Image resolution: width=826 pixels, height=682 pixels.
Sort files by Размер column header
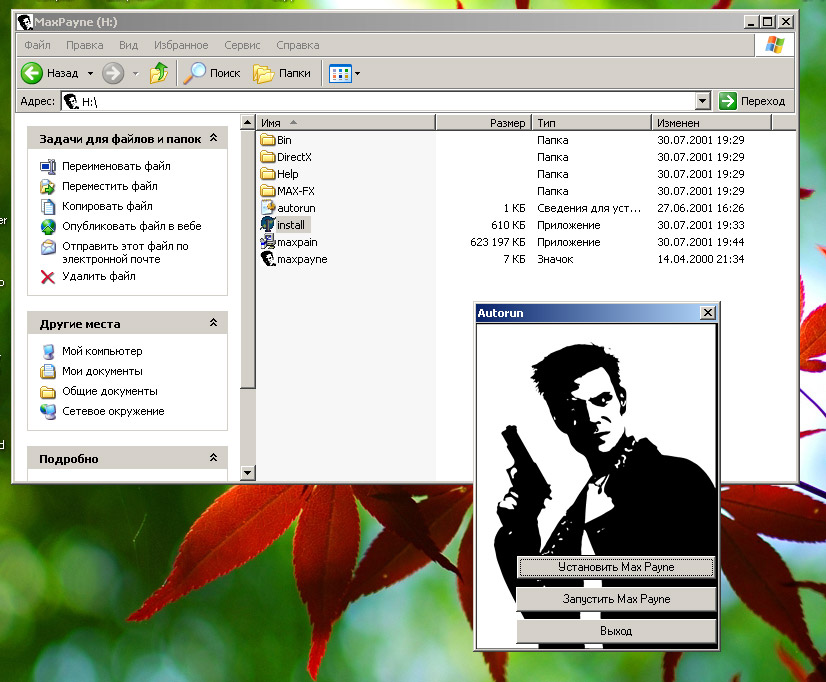[x=483, y=123]
